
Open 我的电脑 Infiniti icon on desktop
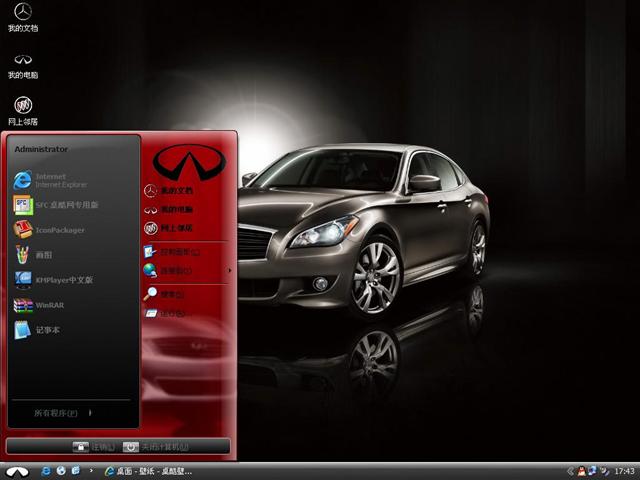click(23, 66)
